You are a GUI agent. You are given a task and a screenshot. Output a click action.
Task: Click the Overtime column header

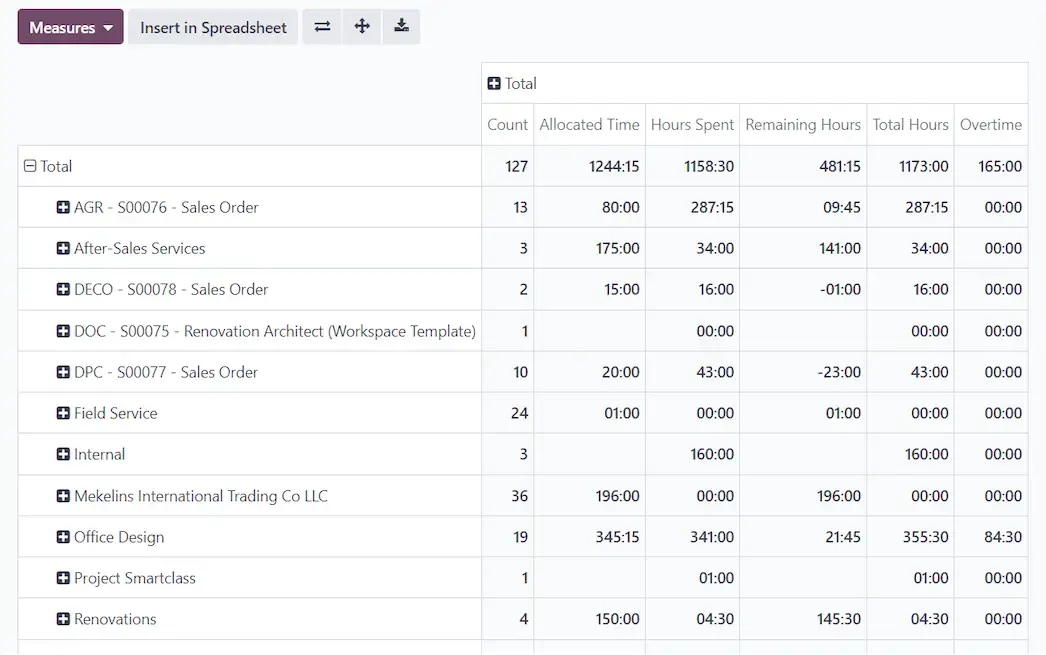click(x=991, y=124)
